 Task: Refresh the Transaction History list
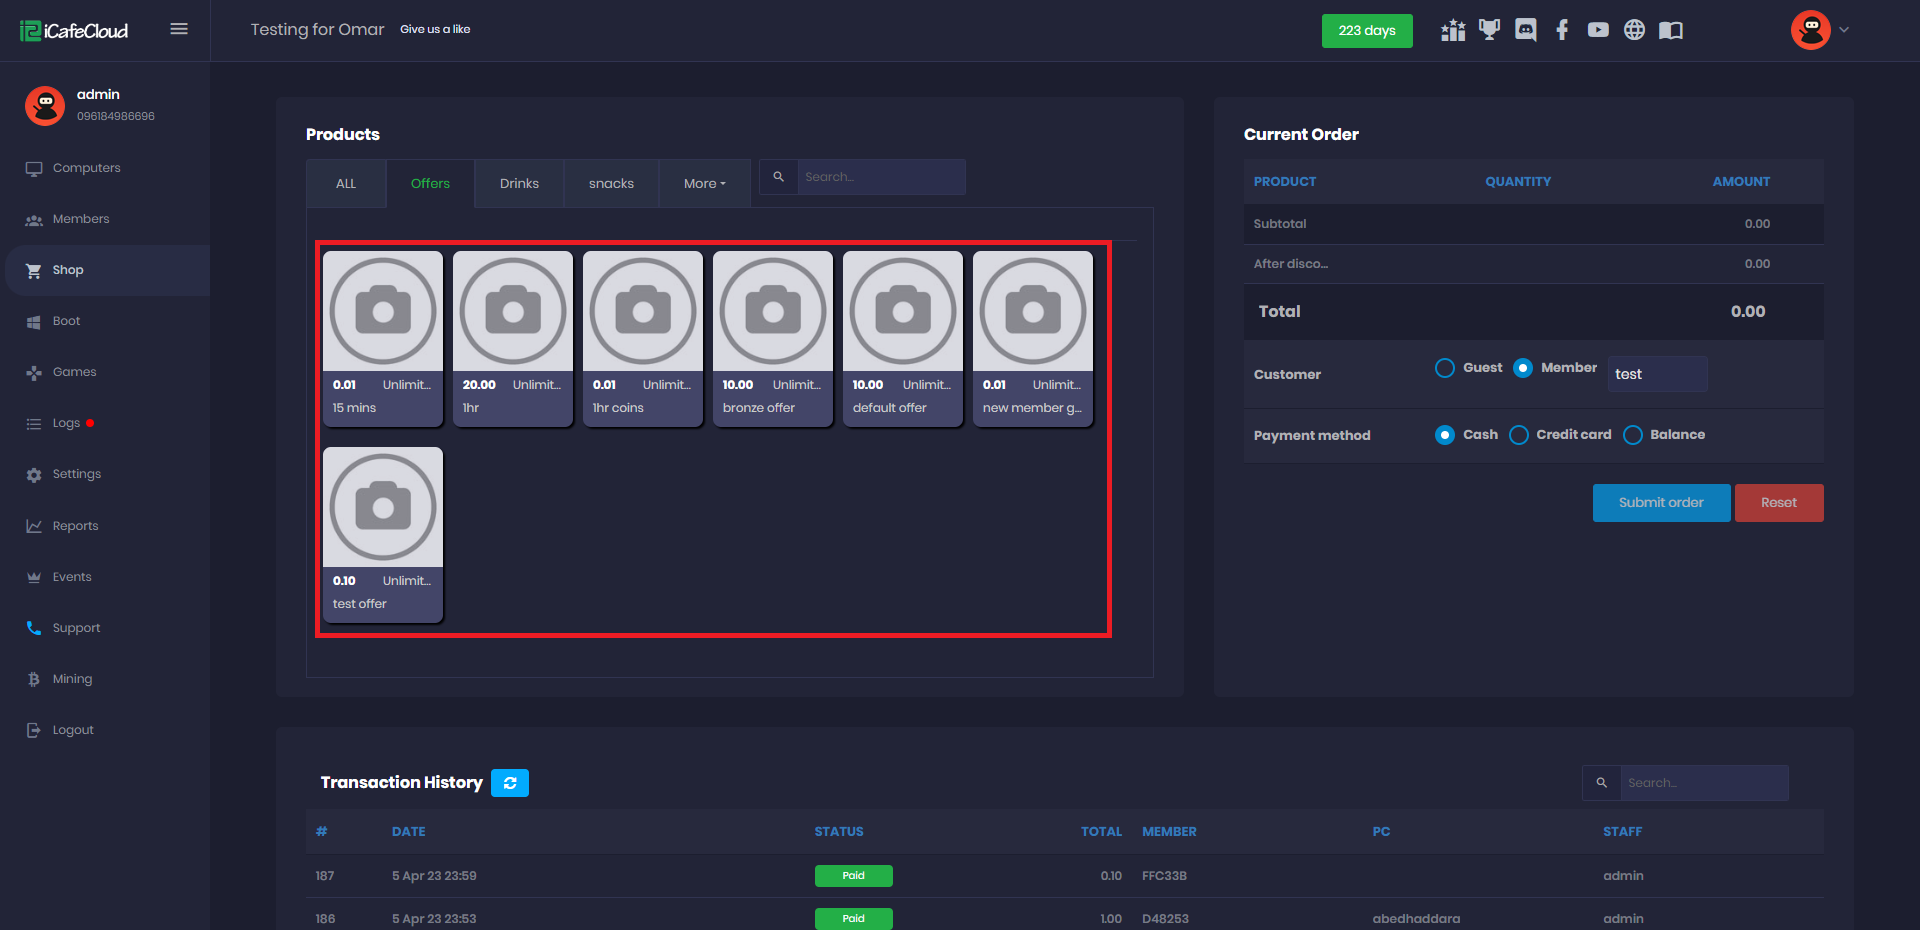(x=510, y=783)
